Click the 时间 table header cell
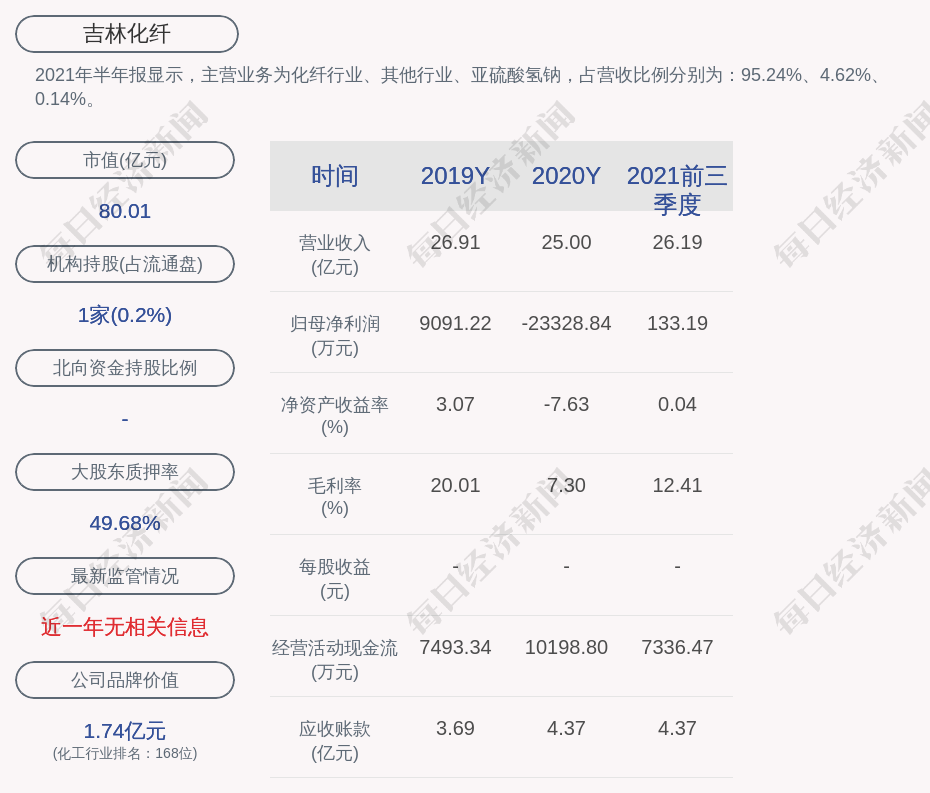930x793 pixels. 335,176
